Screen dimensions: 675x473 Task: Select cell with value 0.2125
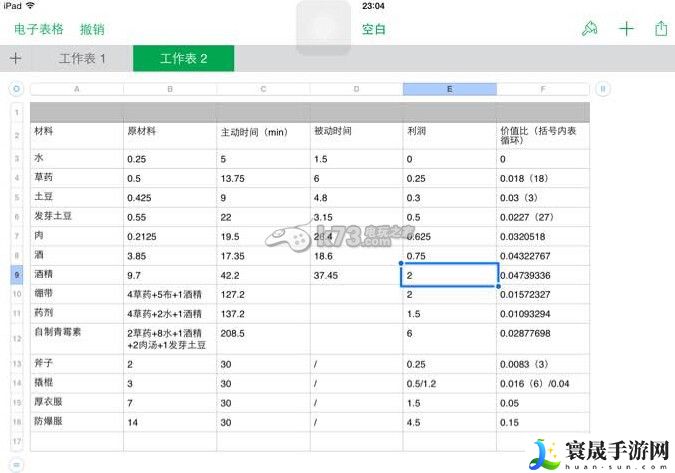coord(170,236)
